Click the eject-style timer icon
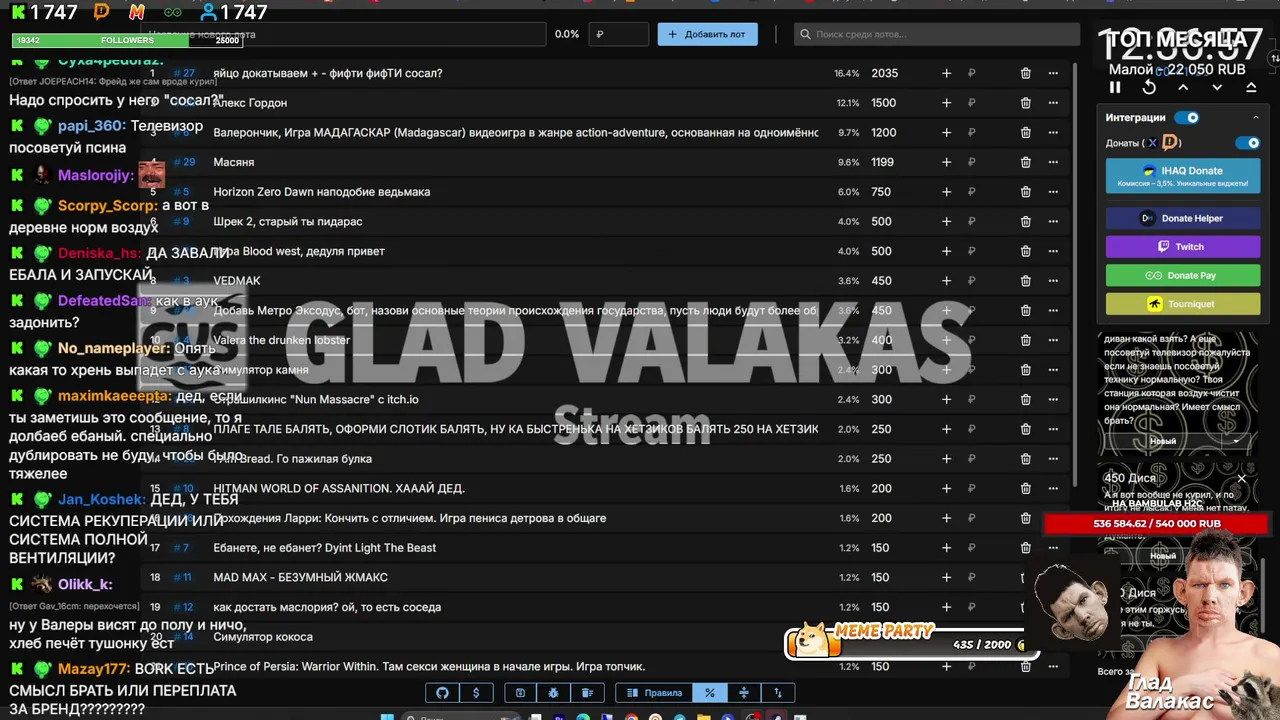1280x720 pixels. coord(1251,88)
